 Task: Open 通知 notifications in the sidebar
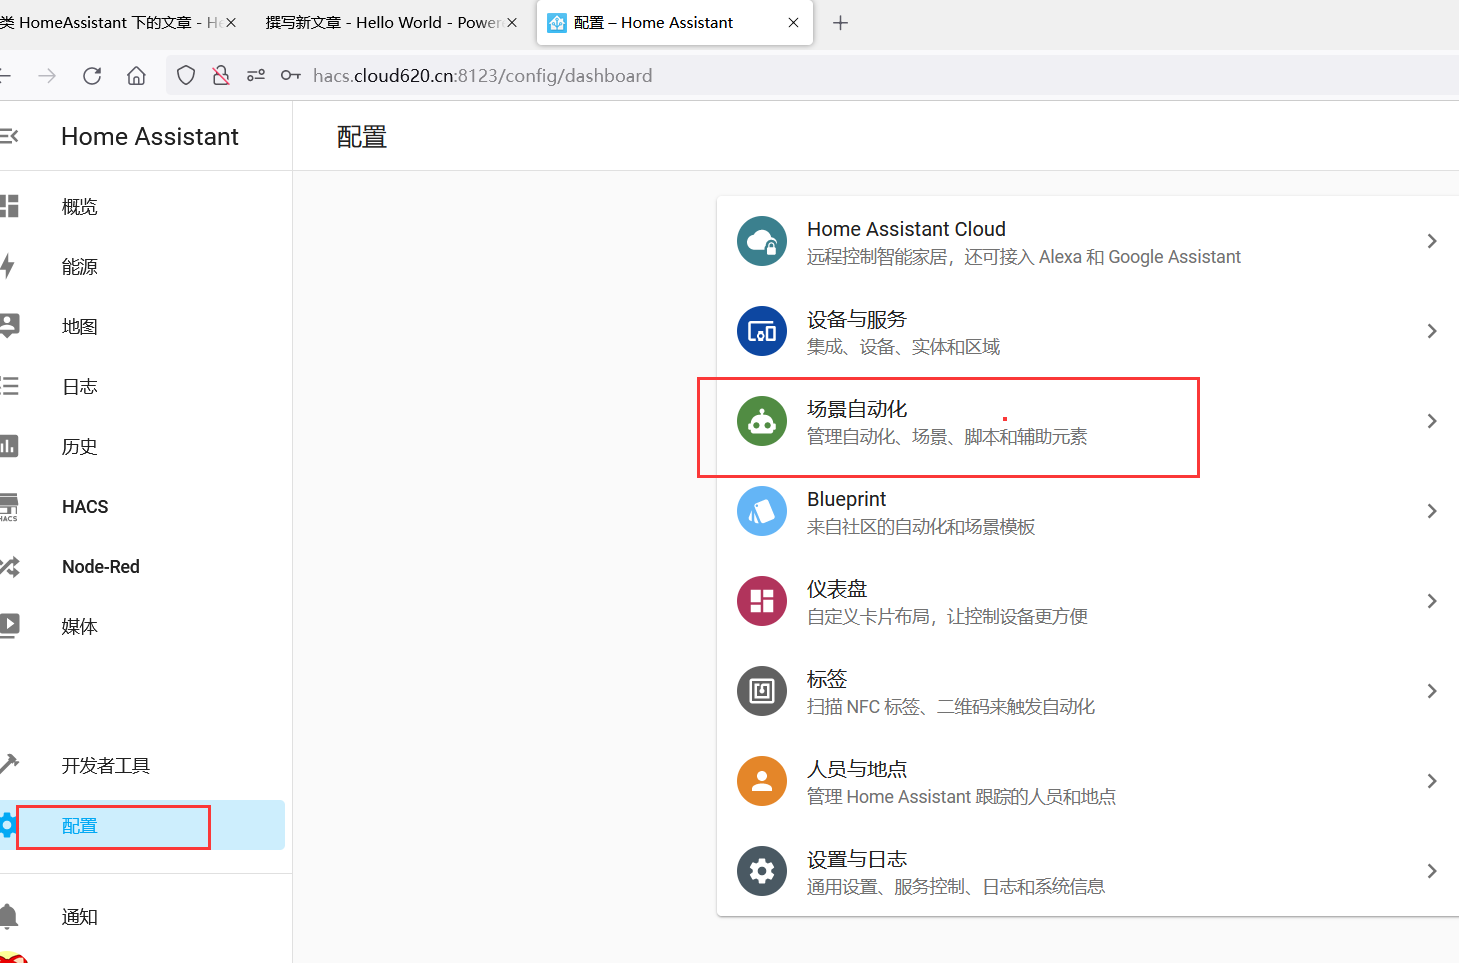[x=80, y=917]
